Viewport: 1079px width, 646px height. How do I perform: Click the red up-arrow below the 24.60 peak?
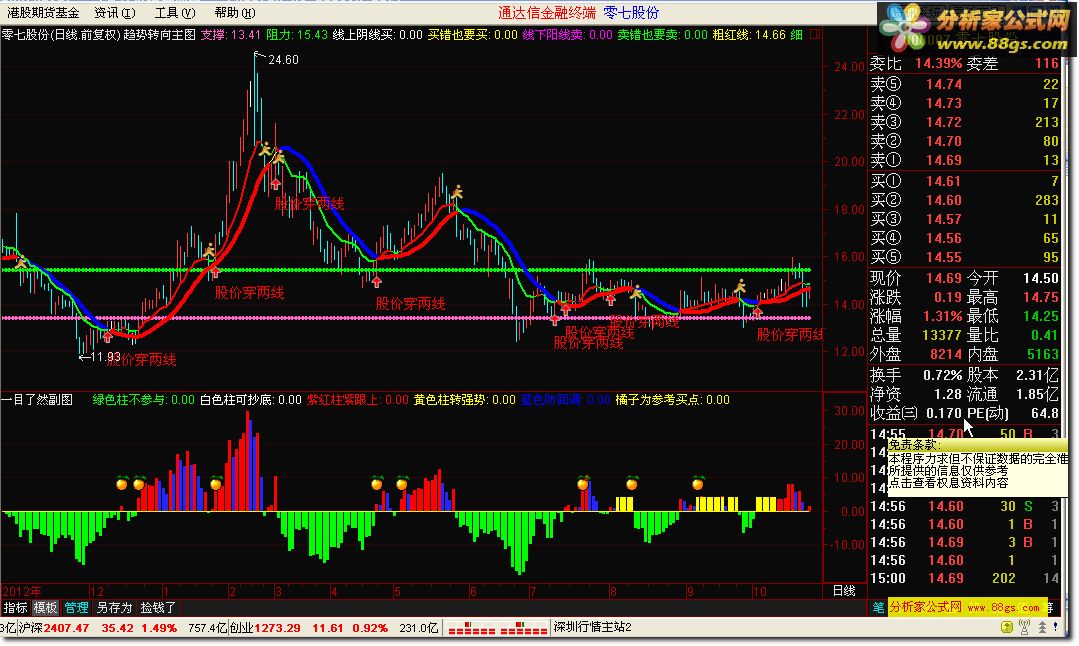pyautogui.click(x=275, y=183)
